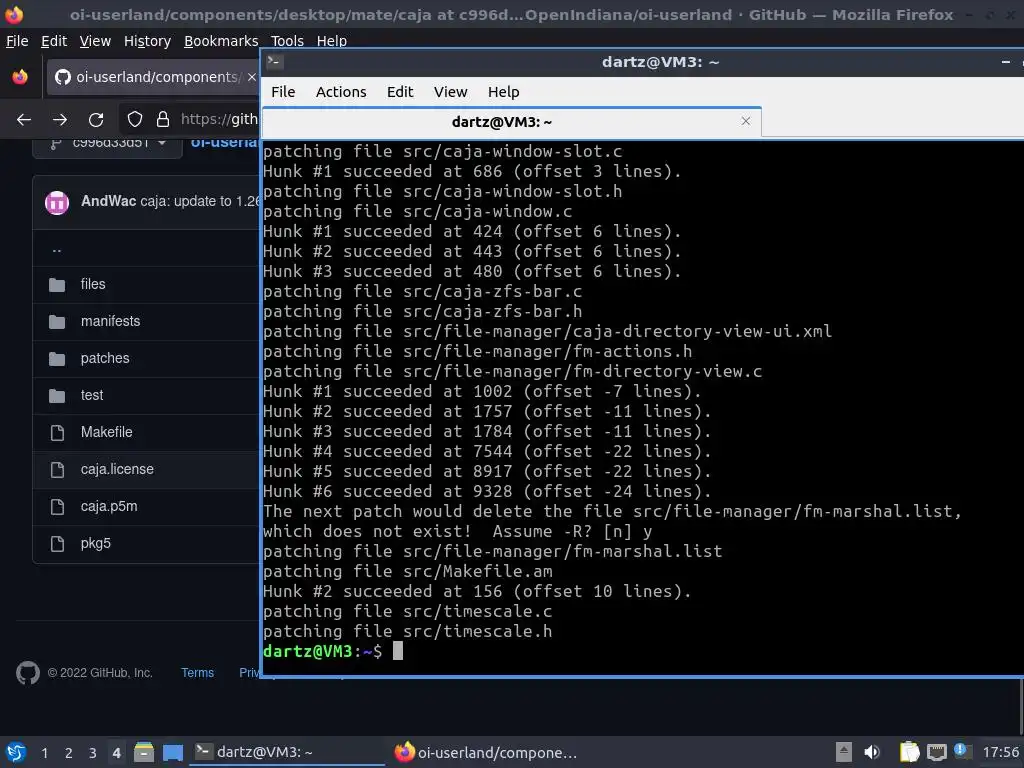This screenshot has height=768, width=1024.
Task: Open the Firefox File menu
Action: coord(17,41)
